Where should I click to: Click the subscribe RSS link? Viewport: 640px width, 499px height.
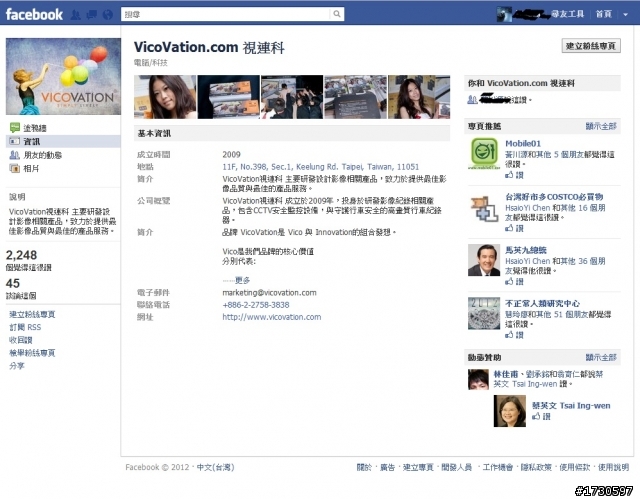point(25,327)
